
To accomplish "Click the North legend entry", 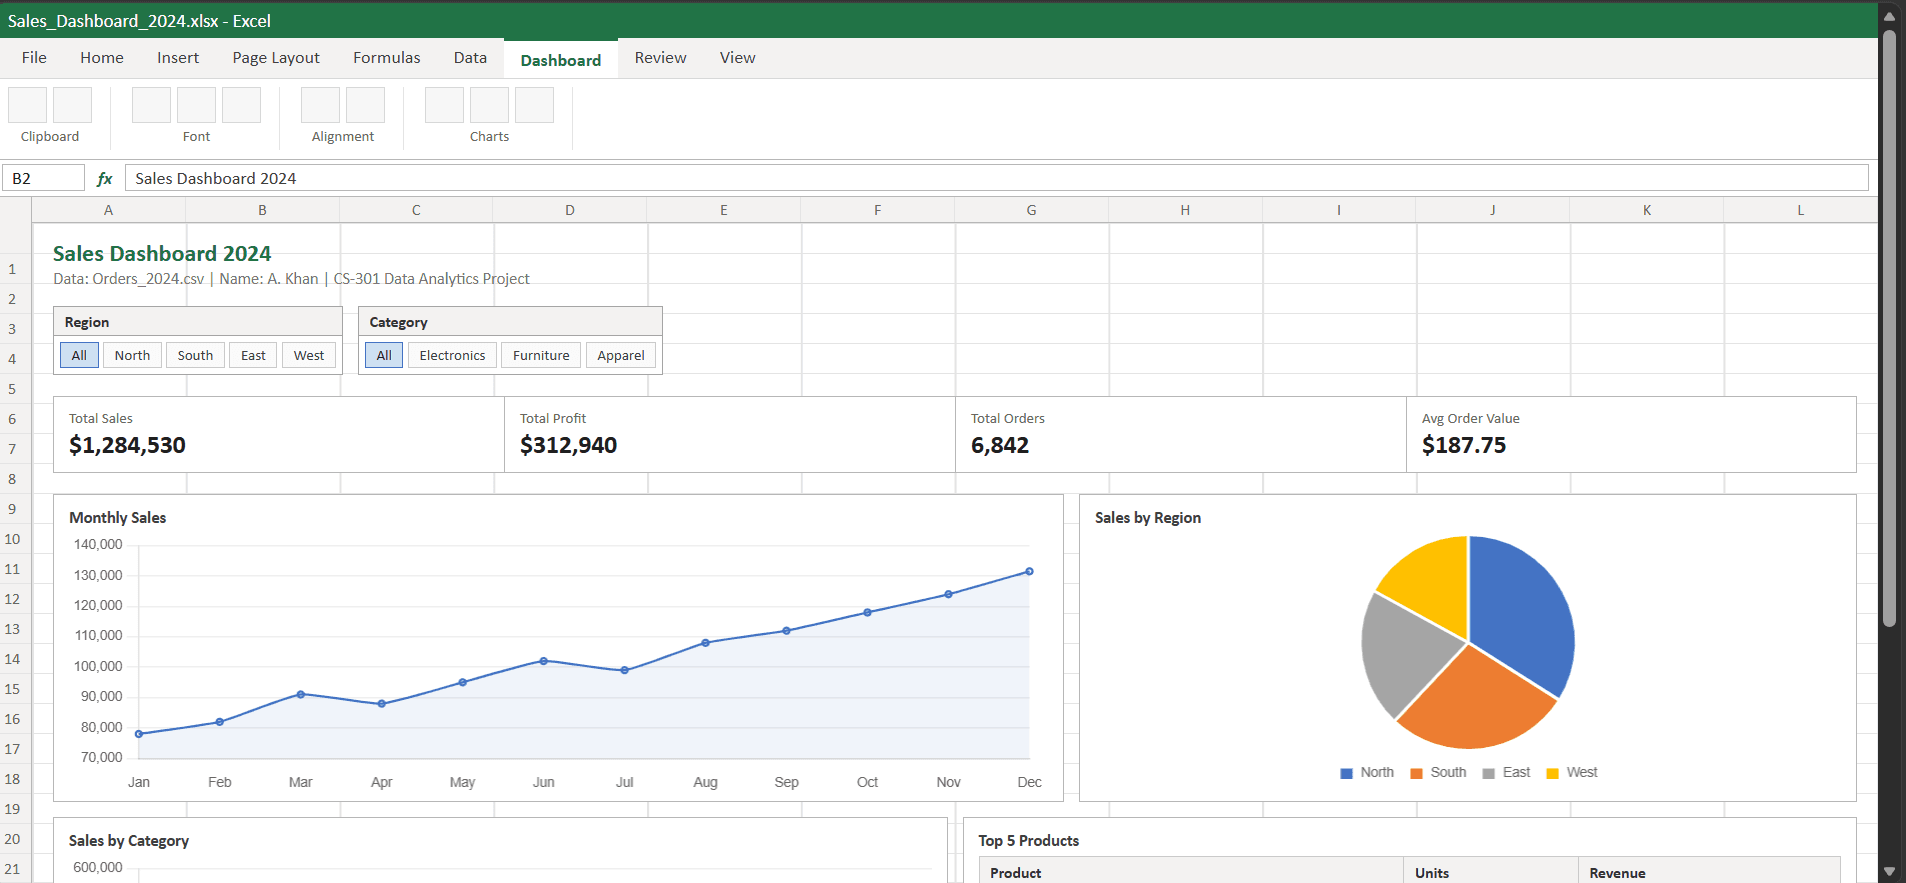I will [x=1367, y=773].
